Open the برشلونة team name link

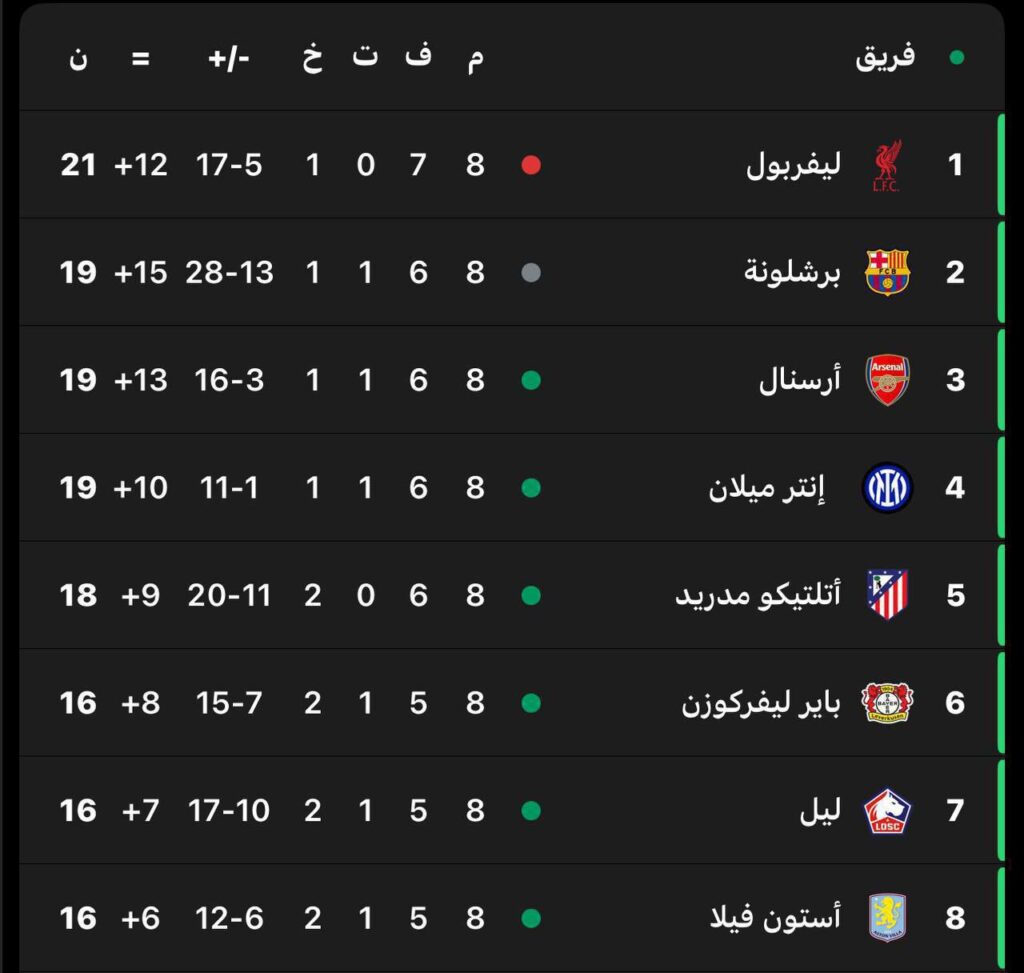[x=792, y=272]
